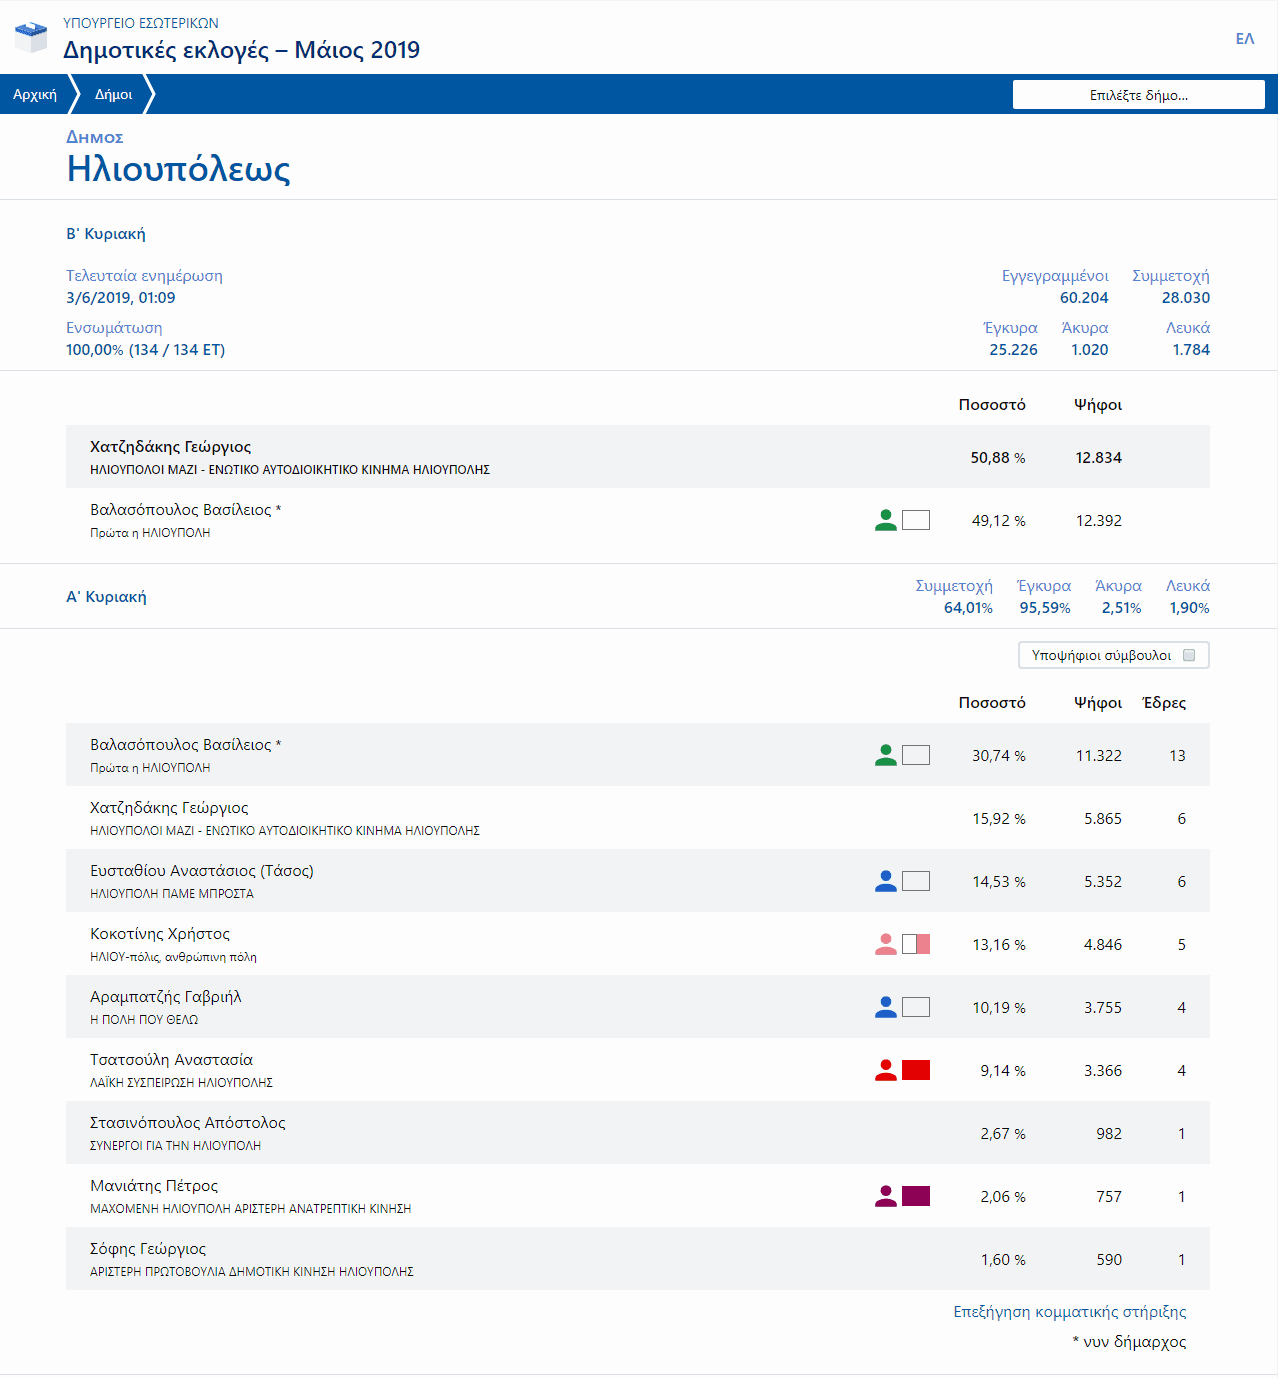Image resolution: width=1278 pixels, height=1378 pixels.
Task: Select Χατζηδάκης Γεώργιος winner row in Β' Κυριακή
Action: coord(637,457)
